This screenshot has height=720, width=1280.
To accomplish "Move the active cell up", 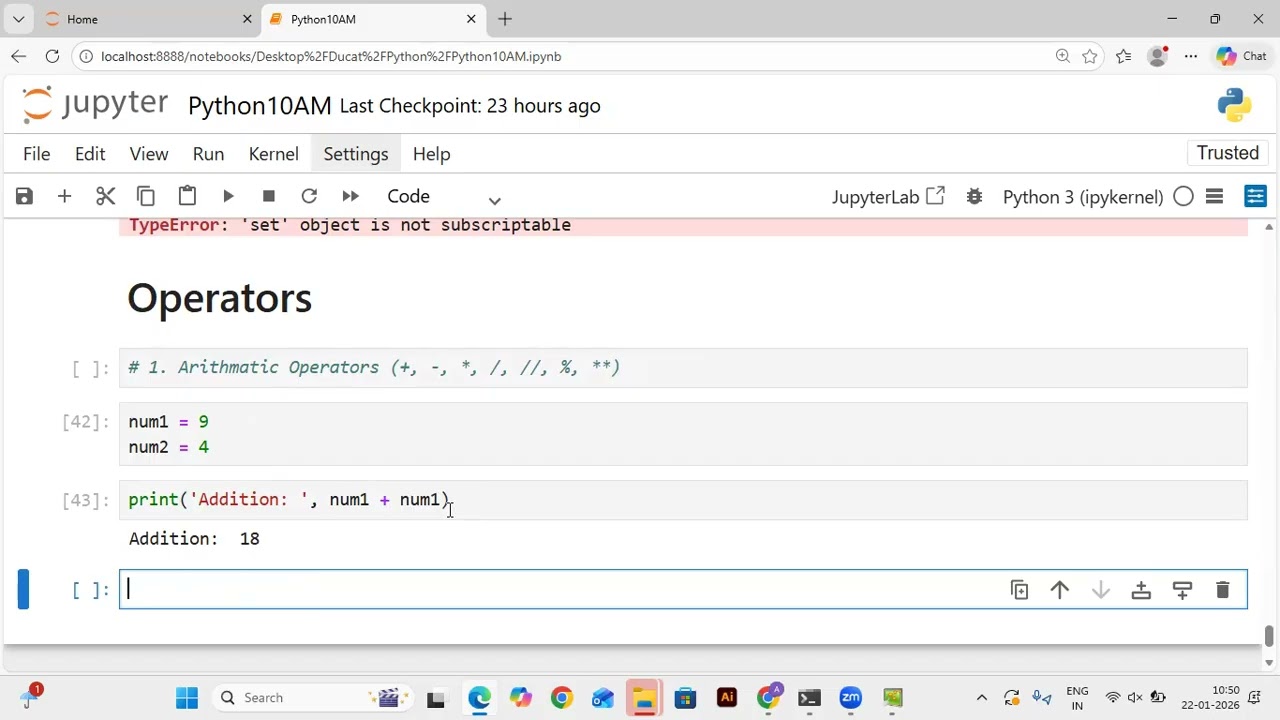I will [x=1060, y=590].
